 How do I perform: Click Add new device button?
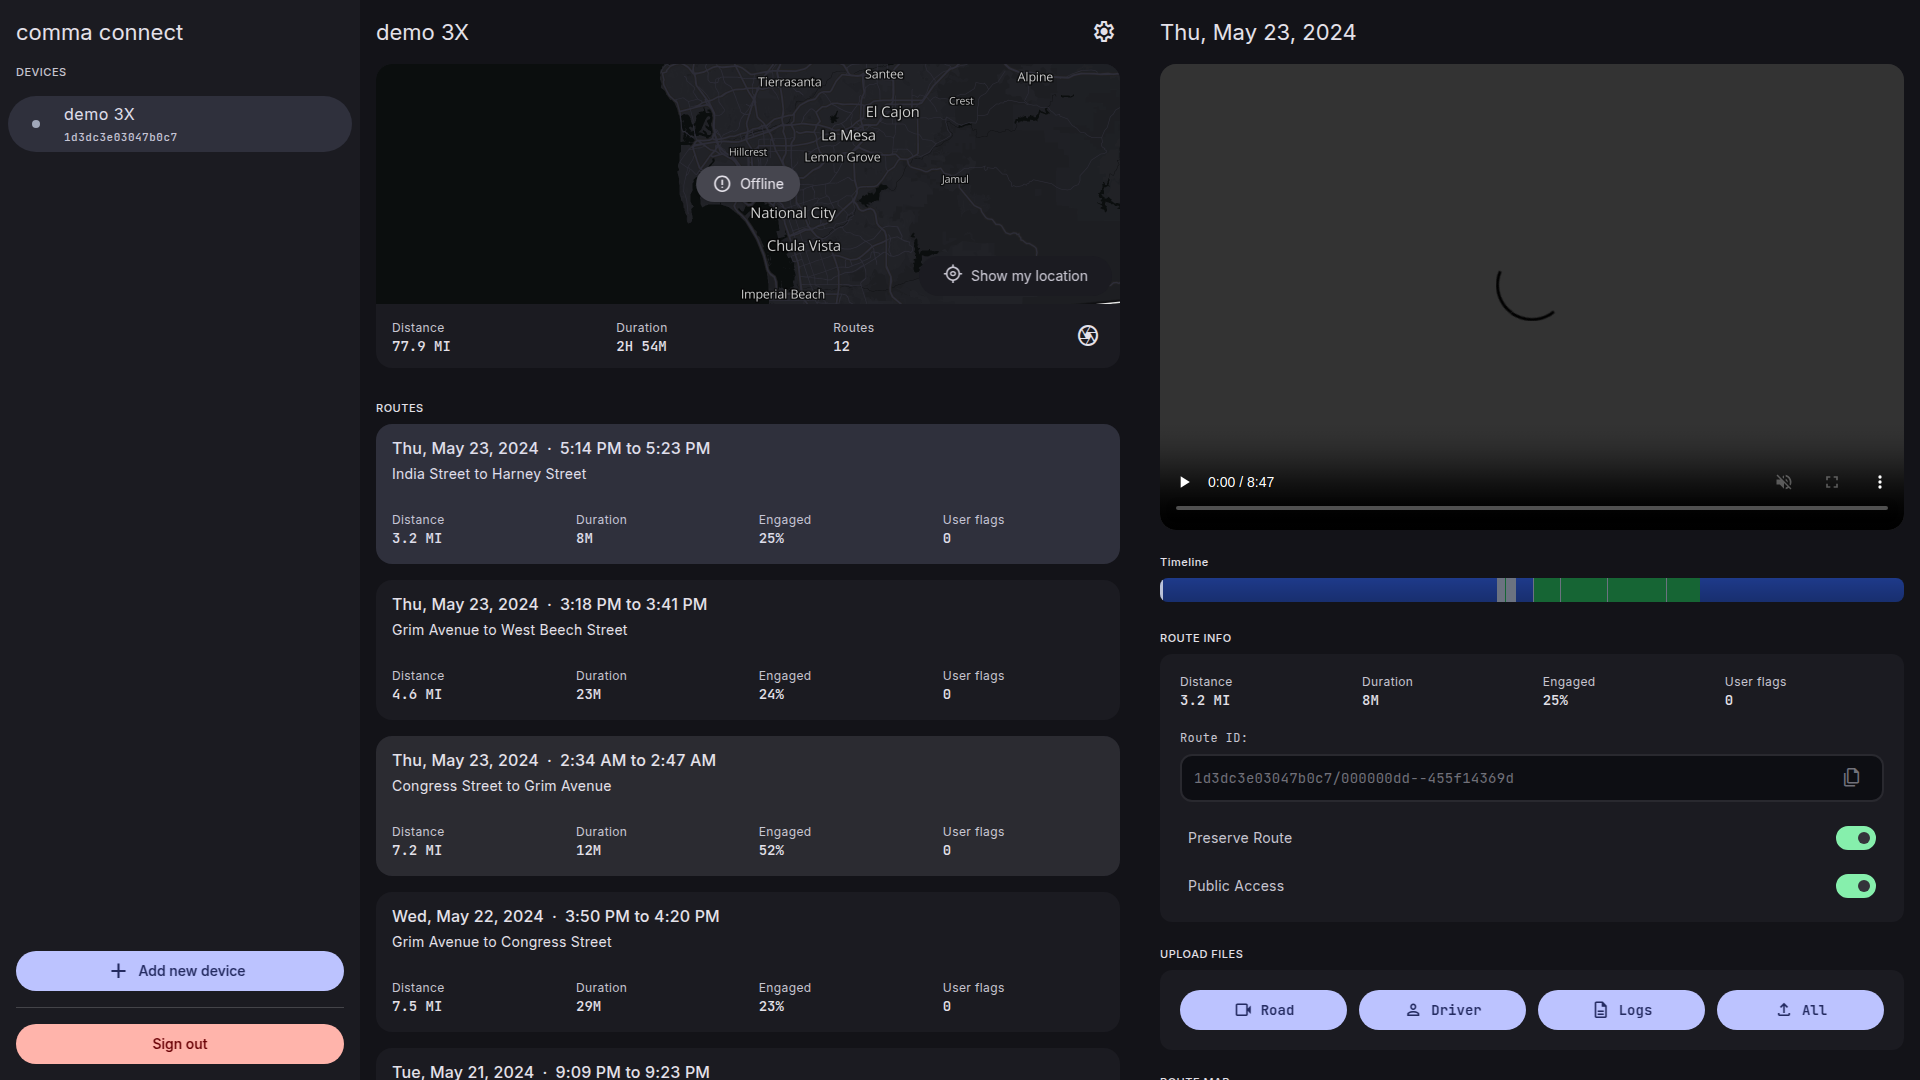coord(180,971)
